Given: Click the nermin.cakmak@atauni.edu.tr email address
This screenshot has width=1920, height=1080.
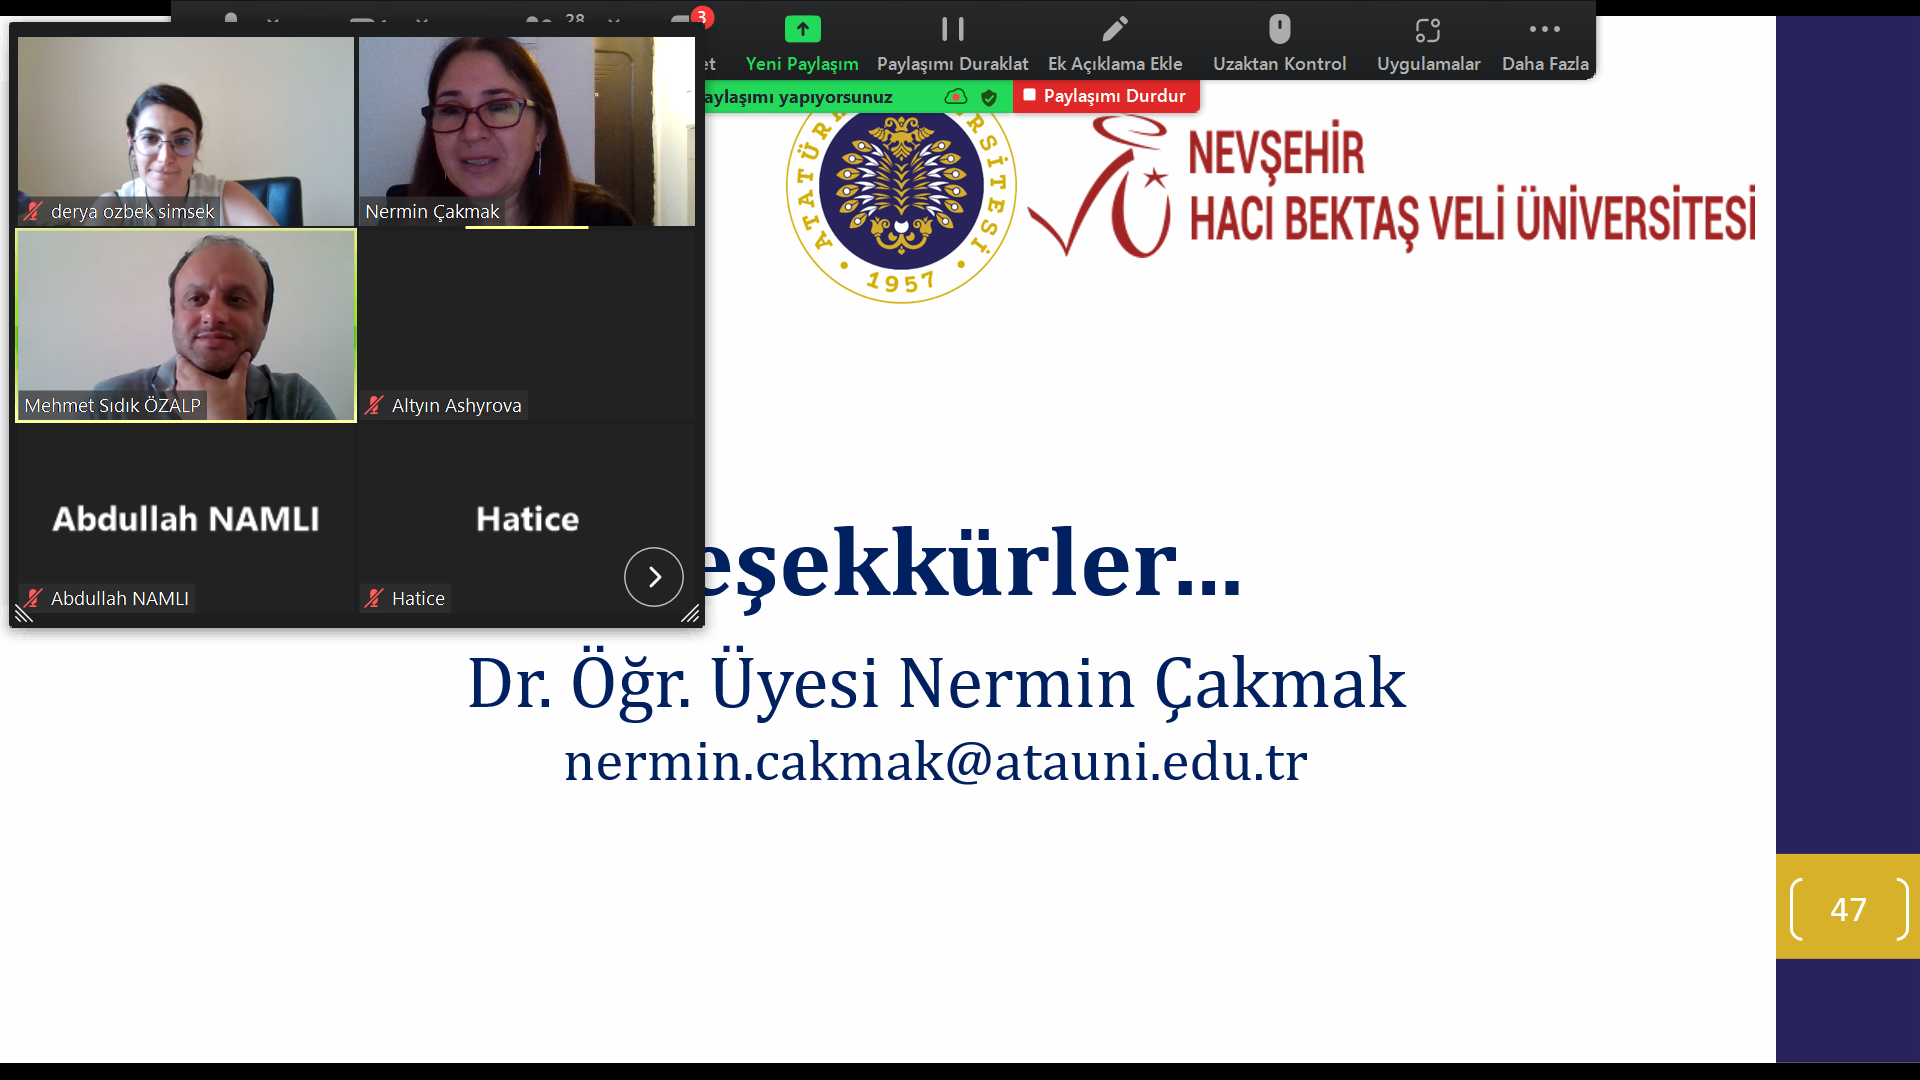Looking at the screenshot, I should coord(935,762).
